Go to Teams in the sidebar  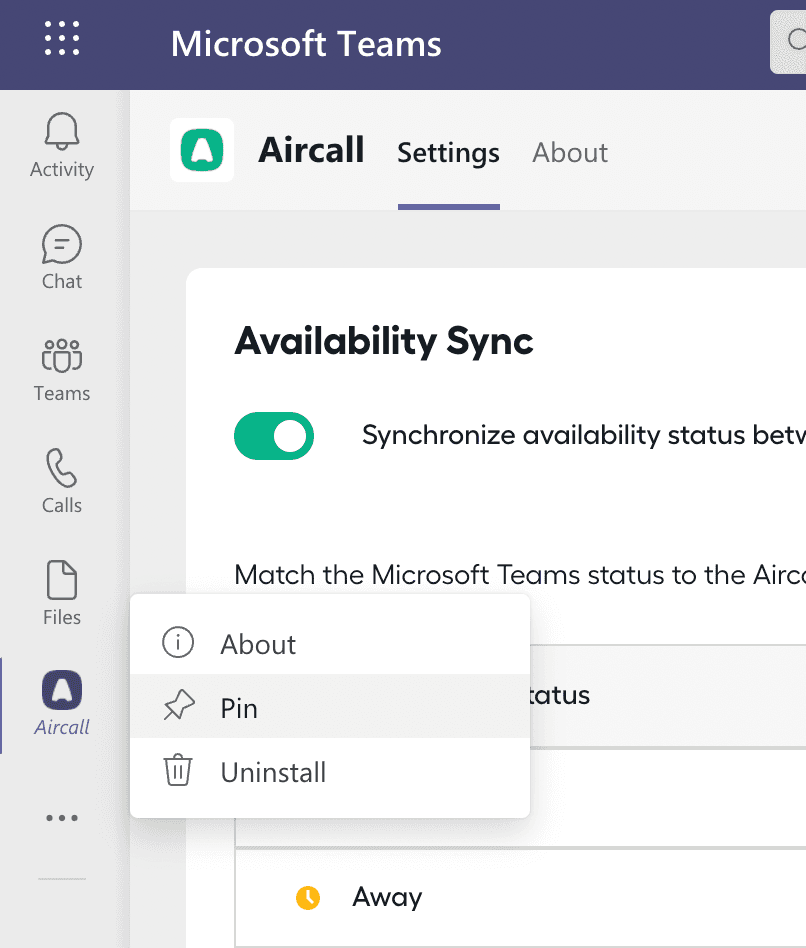coord(62,369)
